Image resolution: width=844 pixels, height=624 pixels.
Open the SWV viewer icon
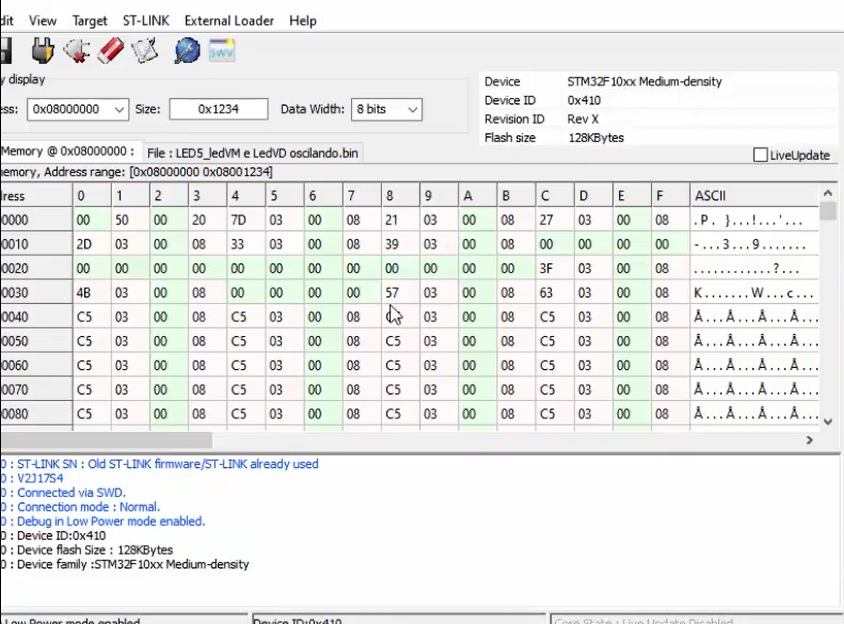pyautogui.click(x=221, y=50)
